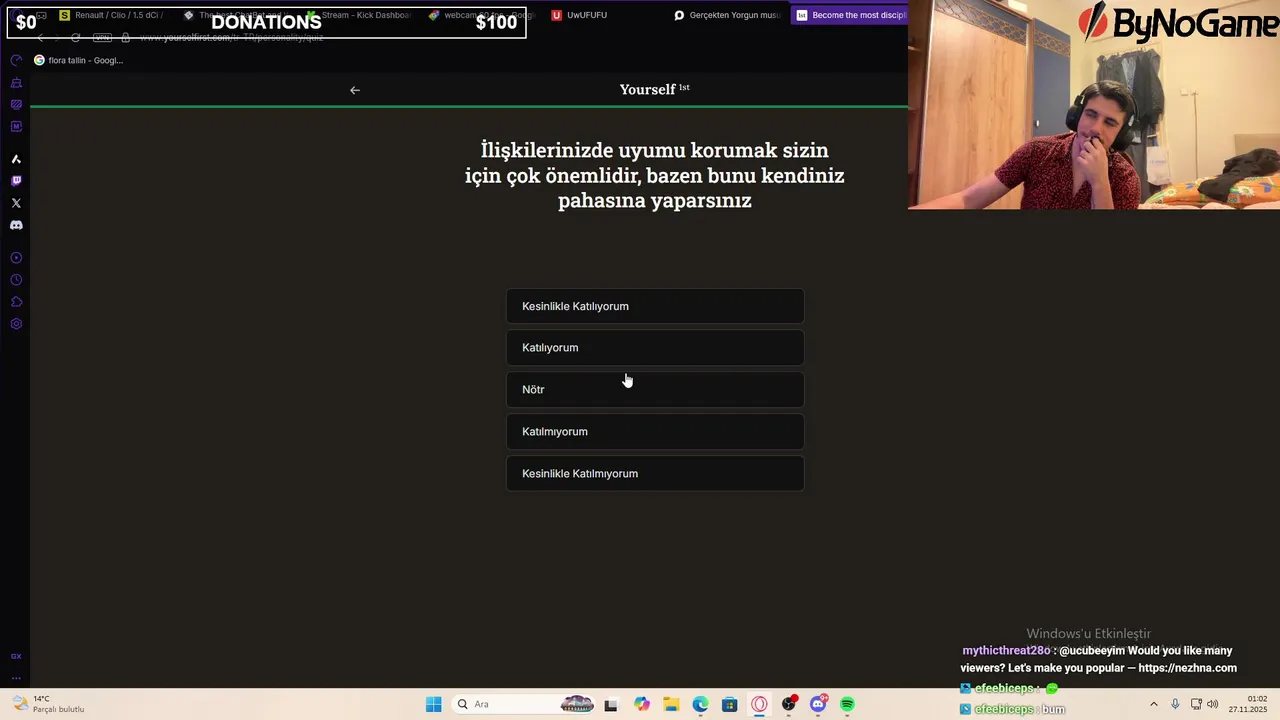Open Microsoft Edge from taskbar
Screen dimensions: 1280x720
tap(700, 704)
